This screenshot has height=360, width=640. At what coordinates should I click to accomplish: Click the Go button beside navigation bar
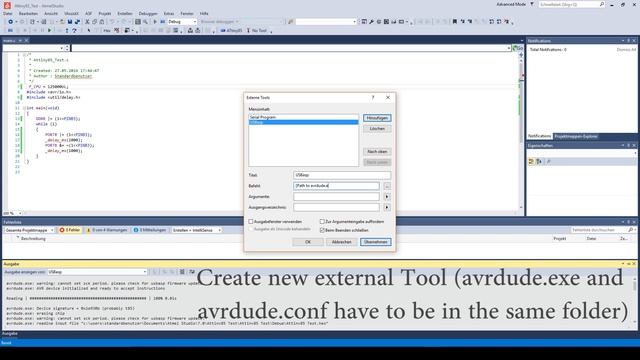pos(518,48)
